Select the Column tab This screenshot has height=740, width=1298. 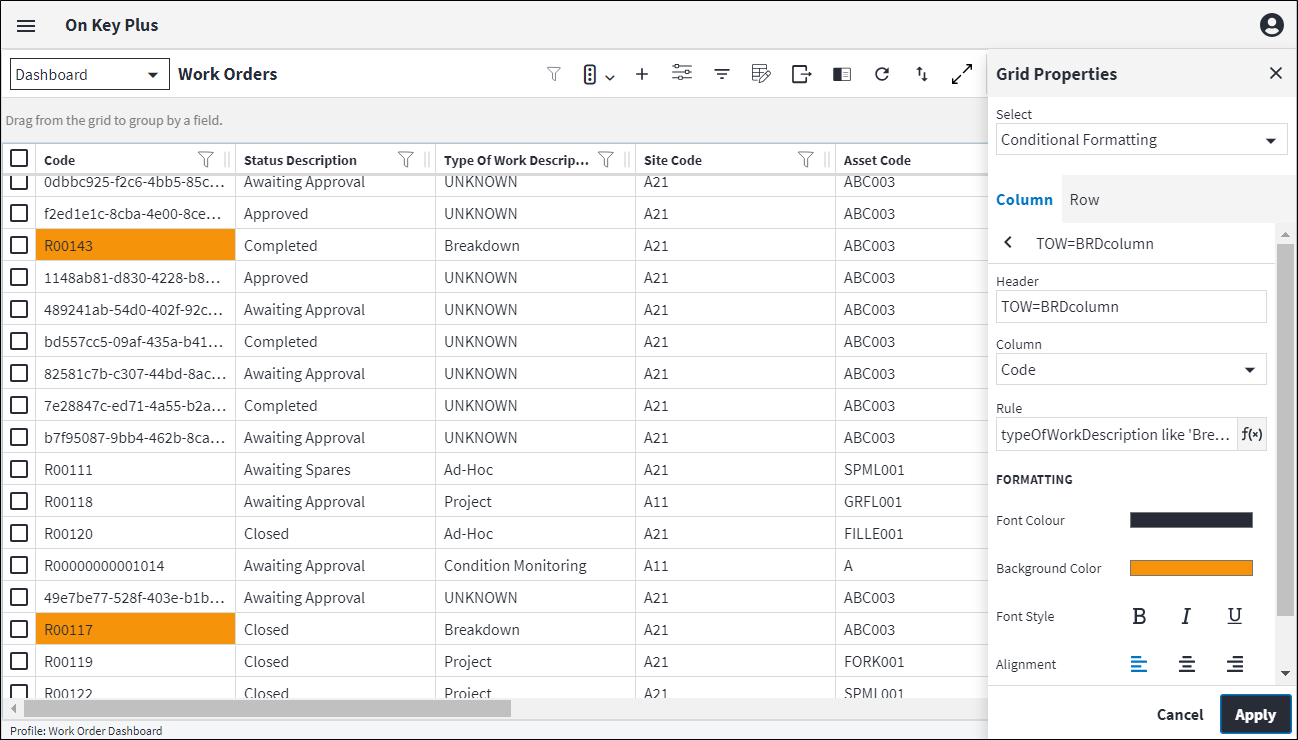click(x=1024, y=200)
